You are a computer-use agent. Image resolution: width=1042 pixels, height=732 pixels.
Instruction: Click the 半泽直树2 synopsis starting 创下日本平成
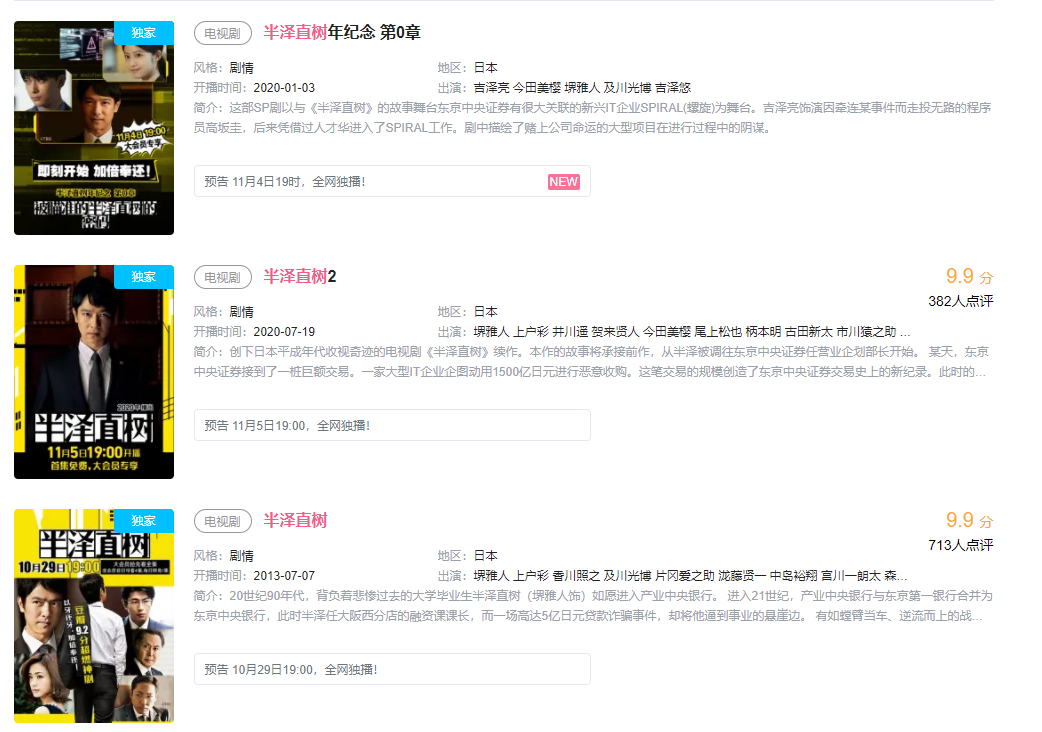click(591, 361)
